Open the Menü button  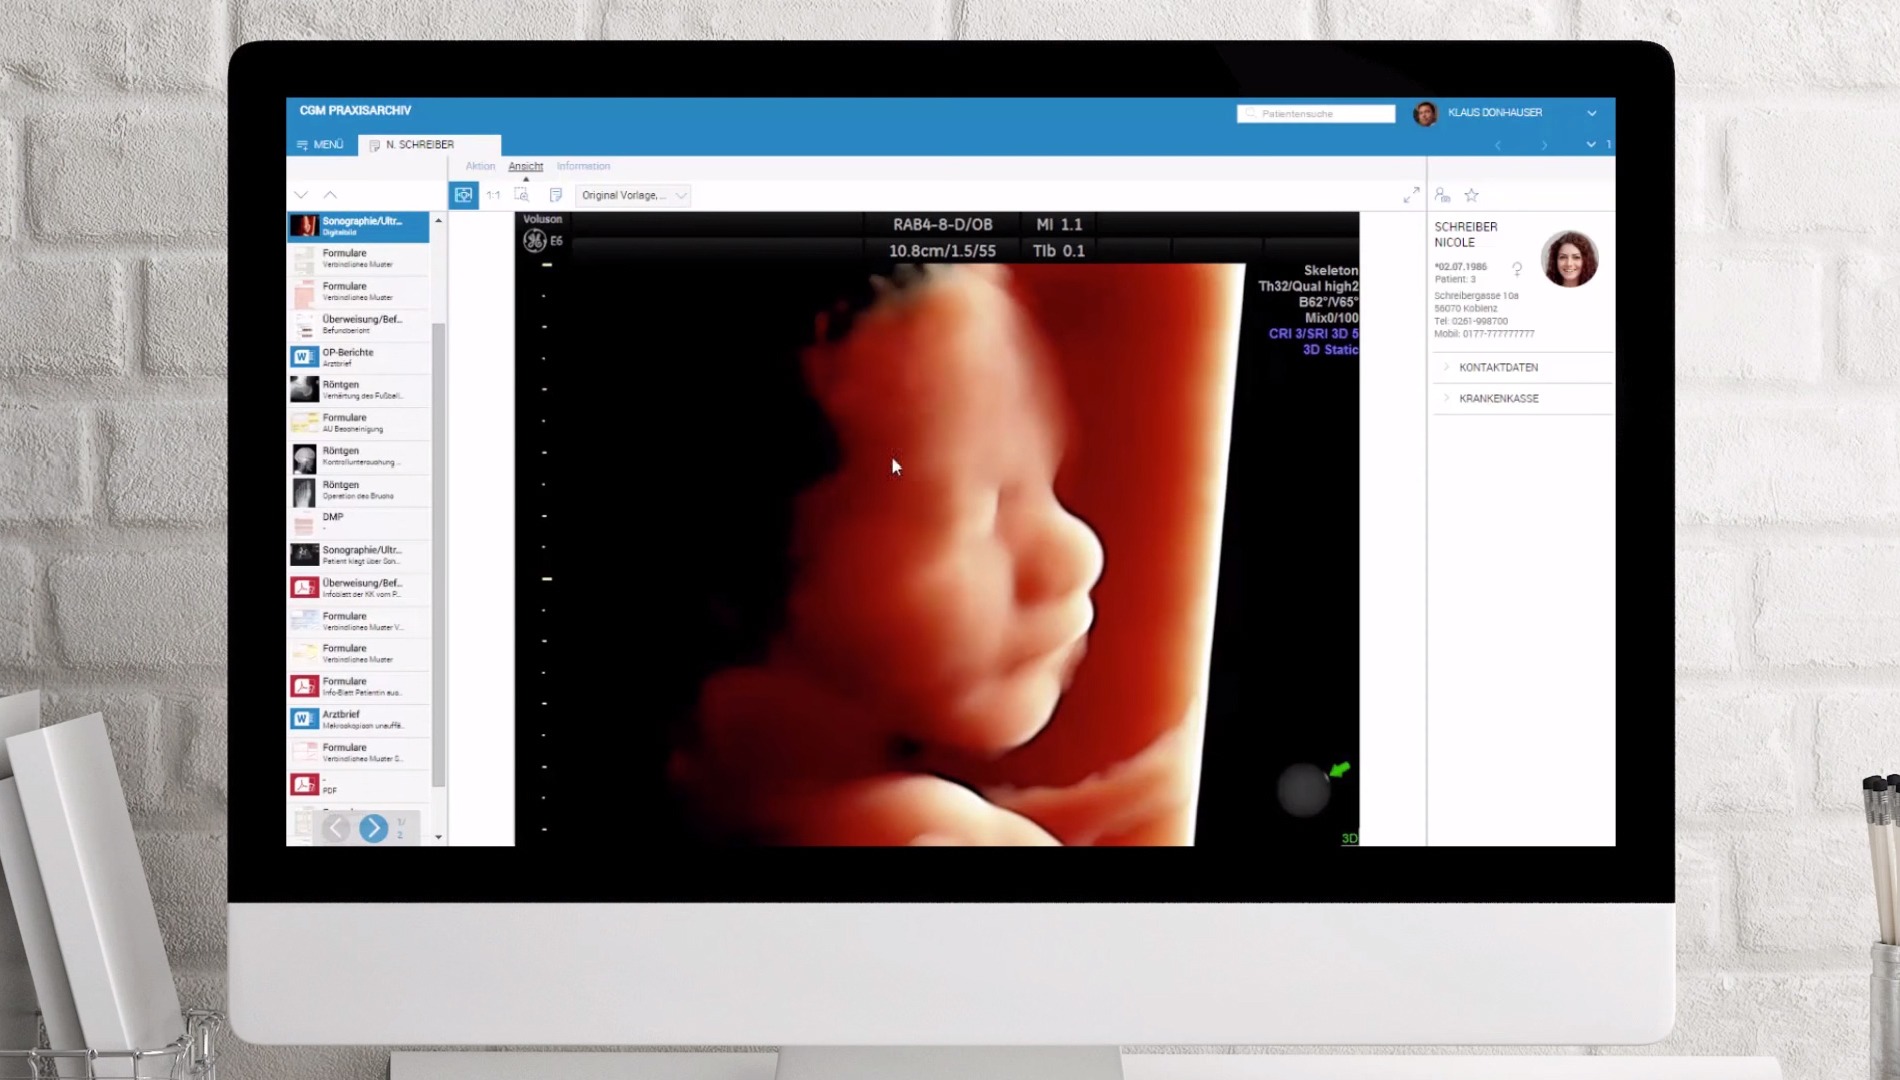point(320,145)
